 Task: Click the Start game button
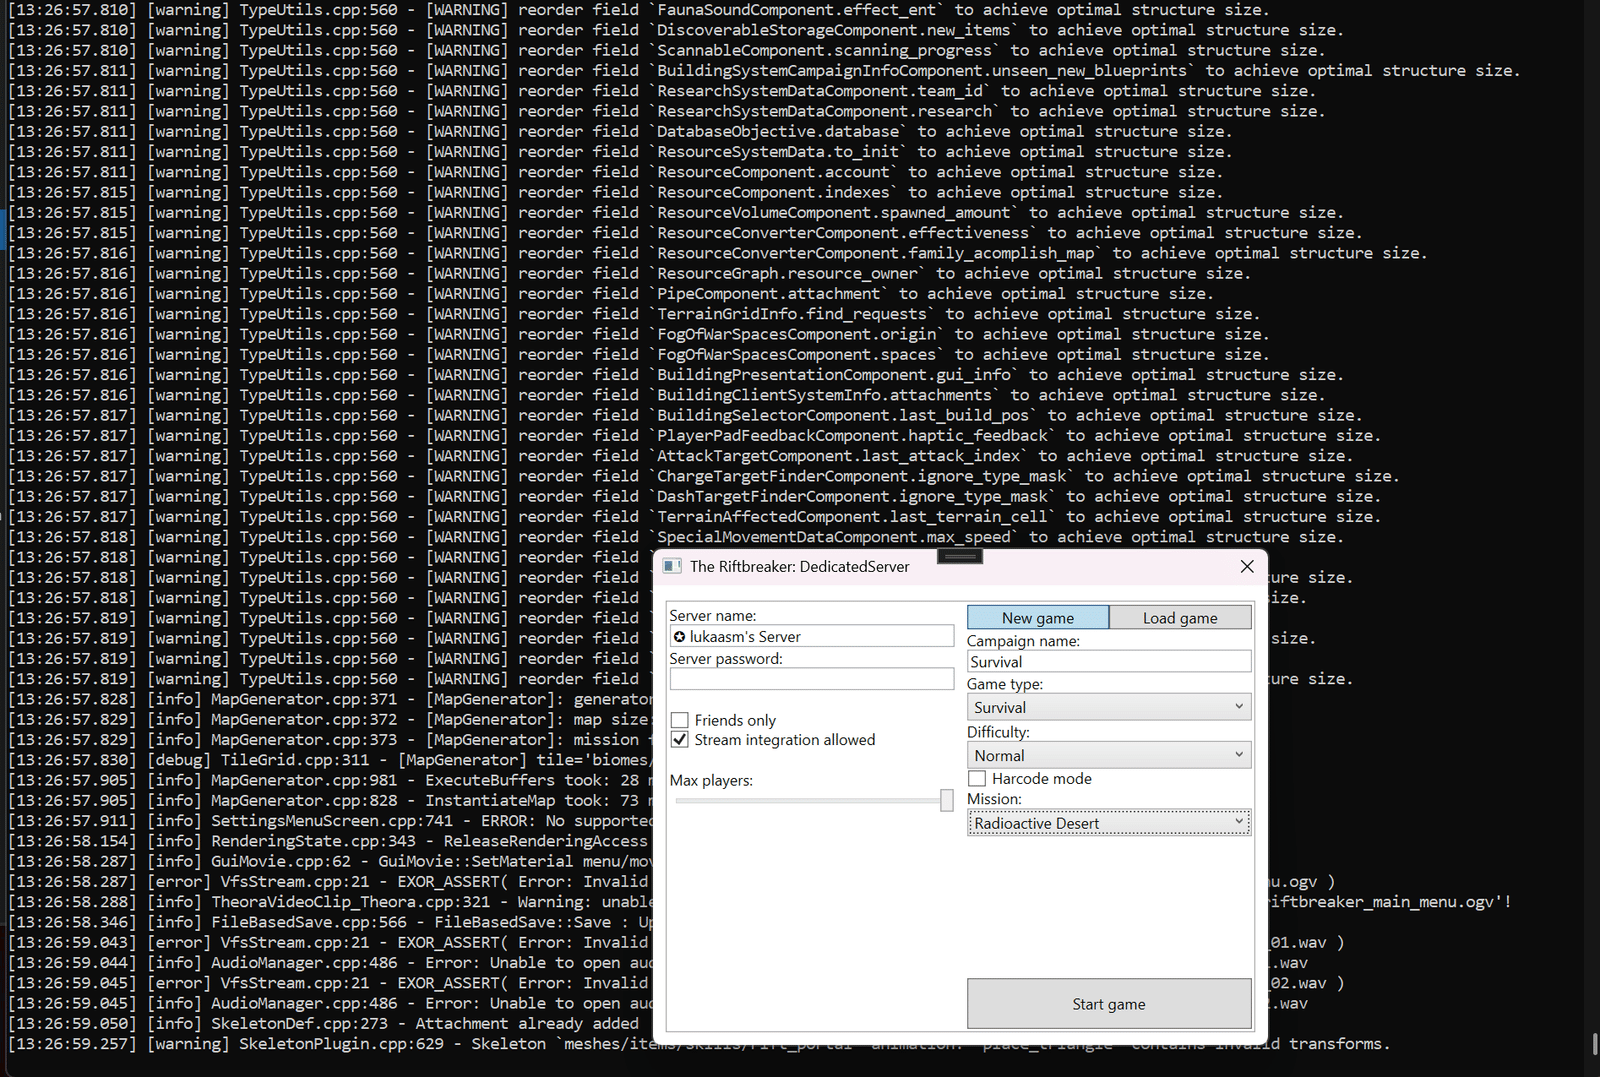pos(1109,1003)
